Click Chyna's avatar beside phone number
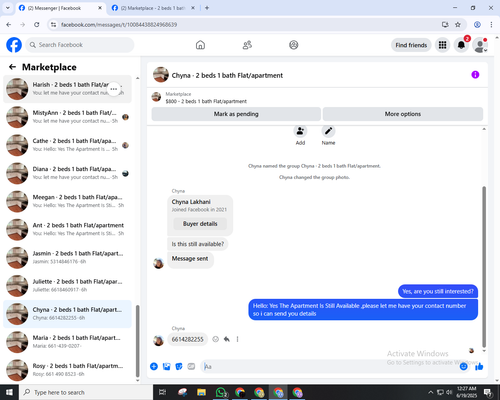Viewport: 500px width, 400px height. point(158,340)
